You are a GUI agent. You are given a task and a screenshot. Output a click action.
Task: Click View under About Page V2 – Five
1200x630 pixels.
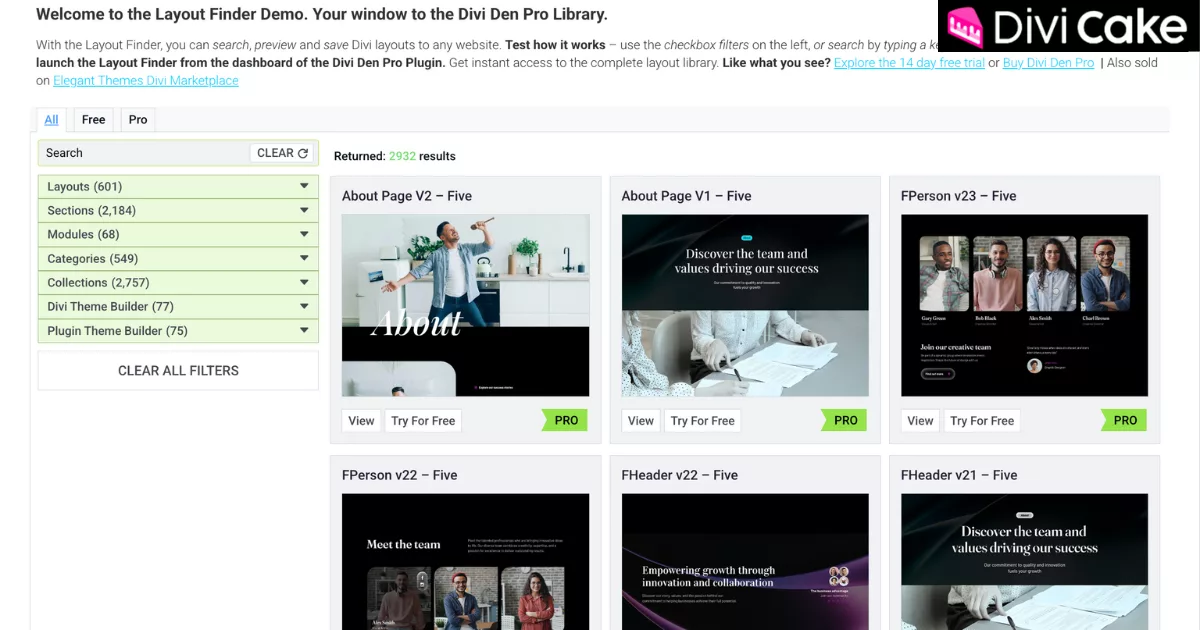click(362, 421)
